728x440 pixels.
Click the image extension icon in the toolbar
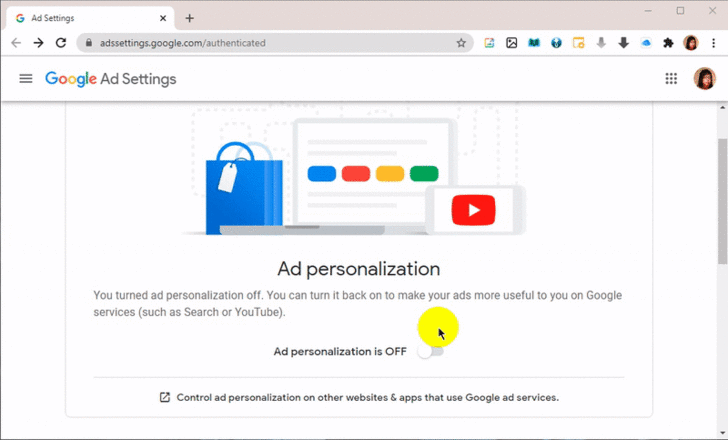(512, 43)
